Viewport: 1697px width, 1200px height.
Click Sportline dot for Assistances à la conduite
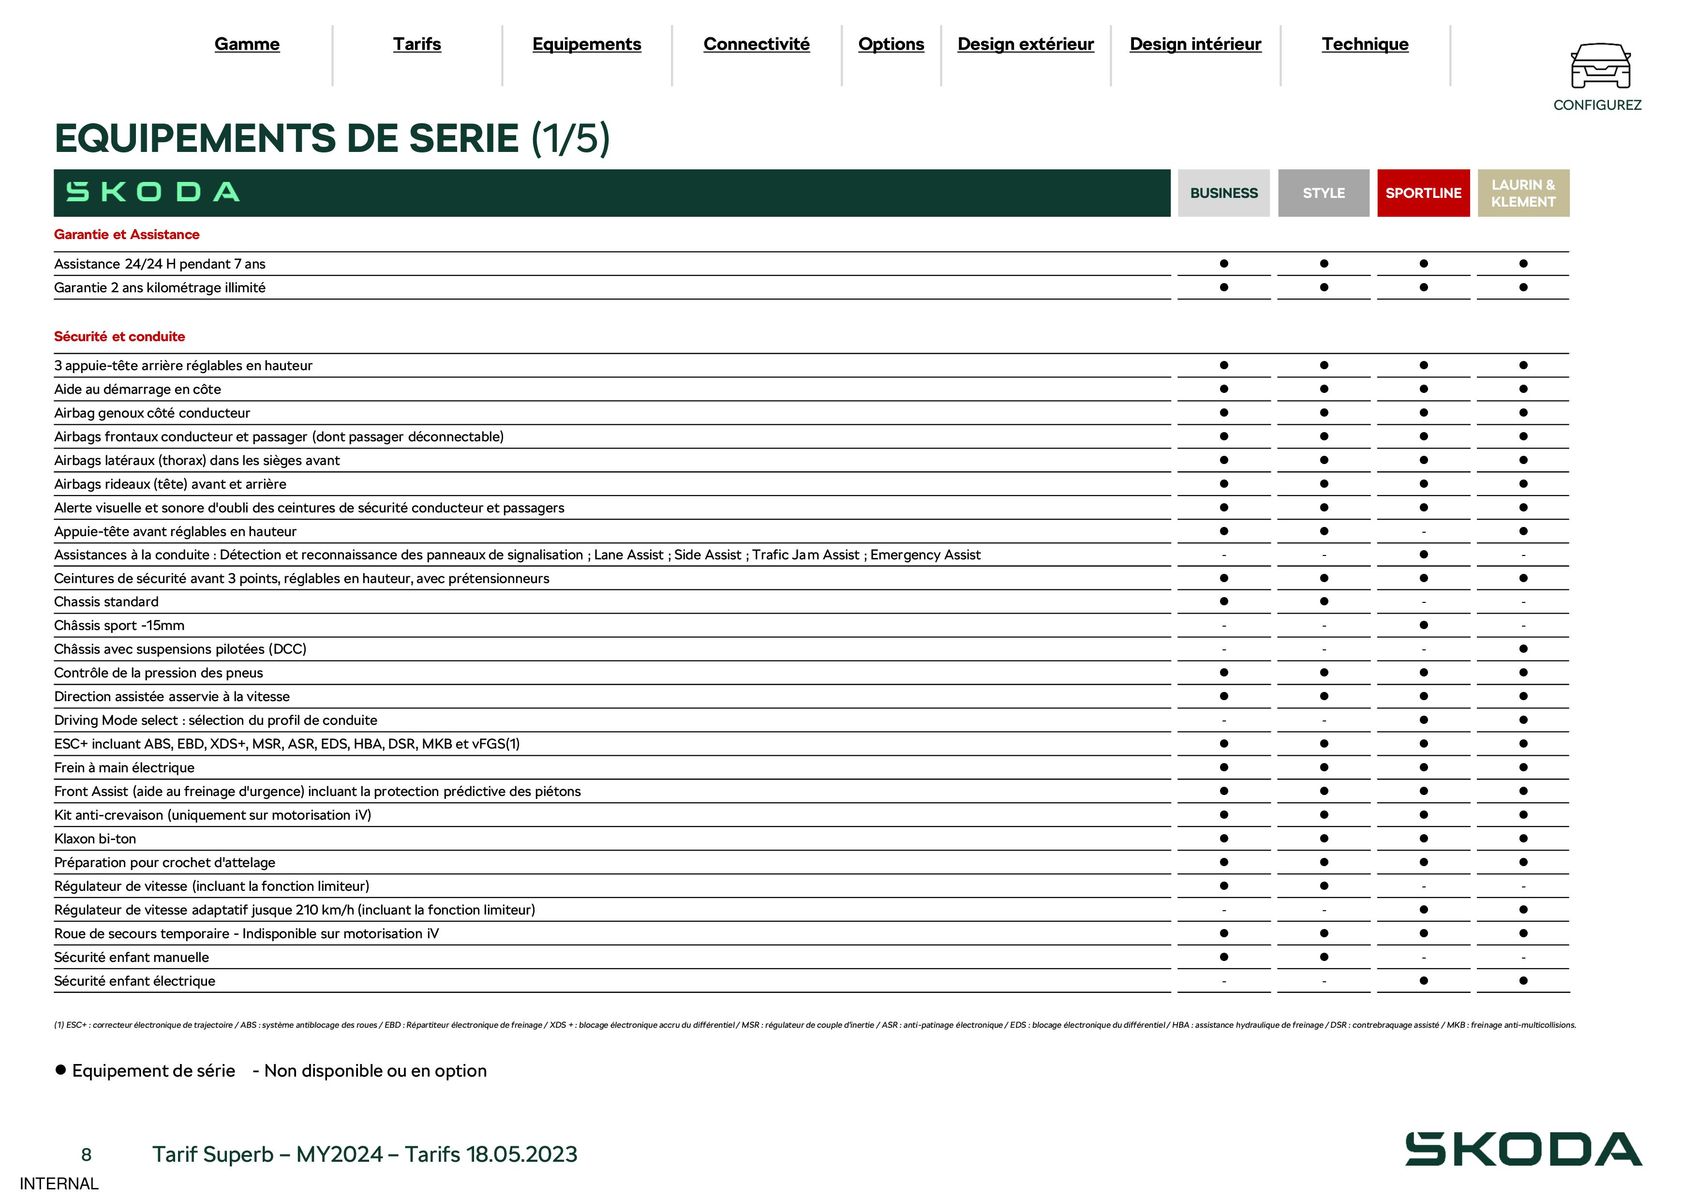point(1424,554)
